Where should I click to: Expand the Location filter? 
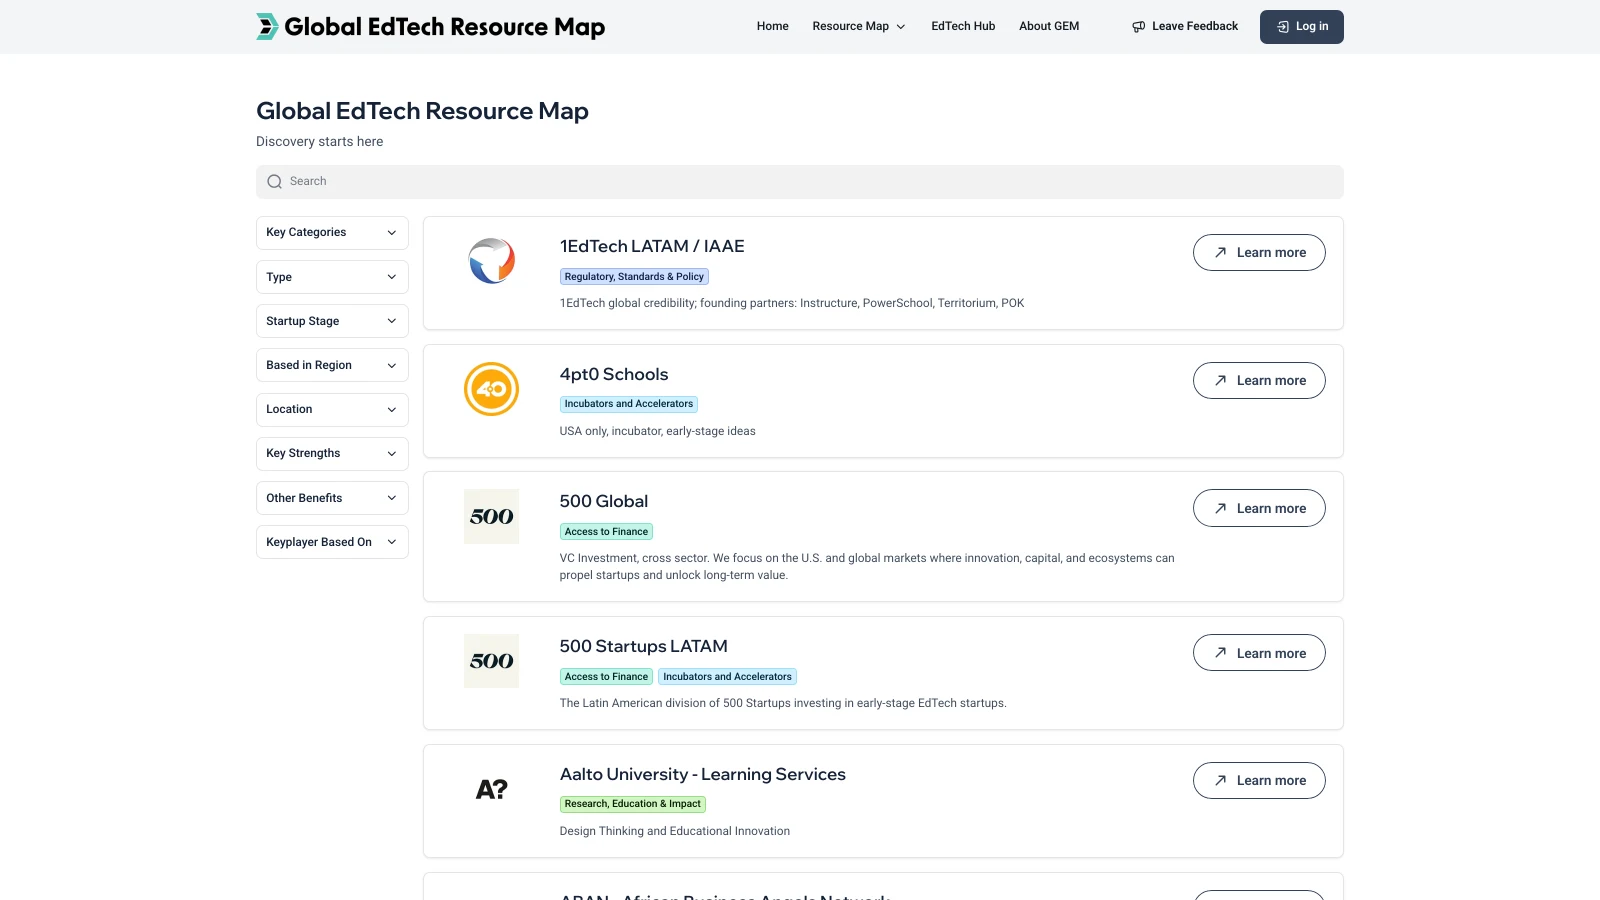point(332,410)
